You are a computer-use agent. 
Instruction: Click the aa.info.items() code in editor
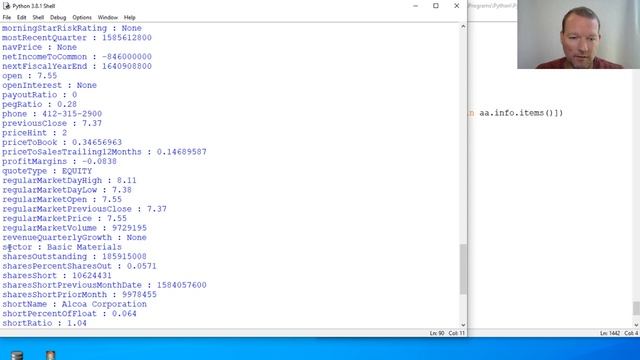(x=521, y=113)
